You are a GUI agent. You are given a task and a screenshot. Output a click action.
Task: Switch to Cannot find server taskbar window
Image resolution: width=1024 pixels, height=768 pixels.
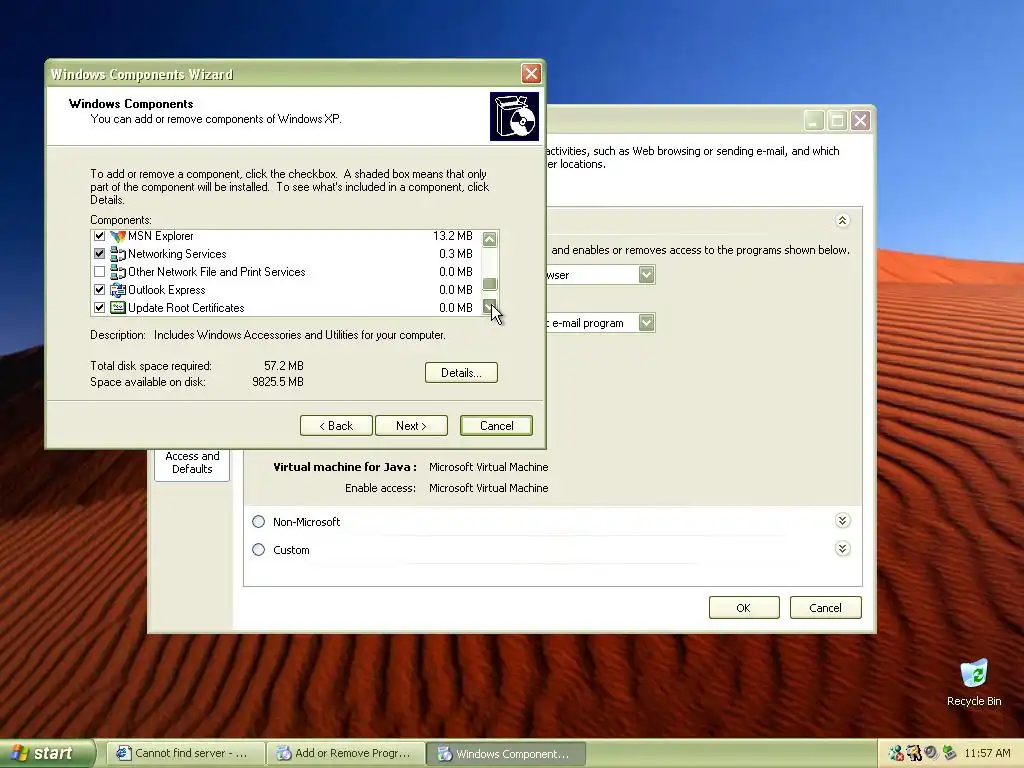tap(185, 754)
